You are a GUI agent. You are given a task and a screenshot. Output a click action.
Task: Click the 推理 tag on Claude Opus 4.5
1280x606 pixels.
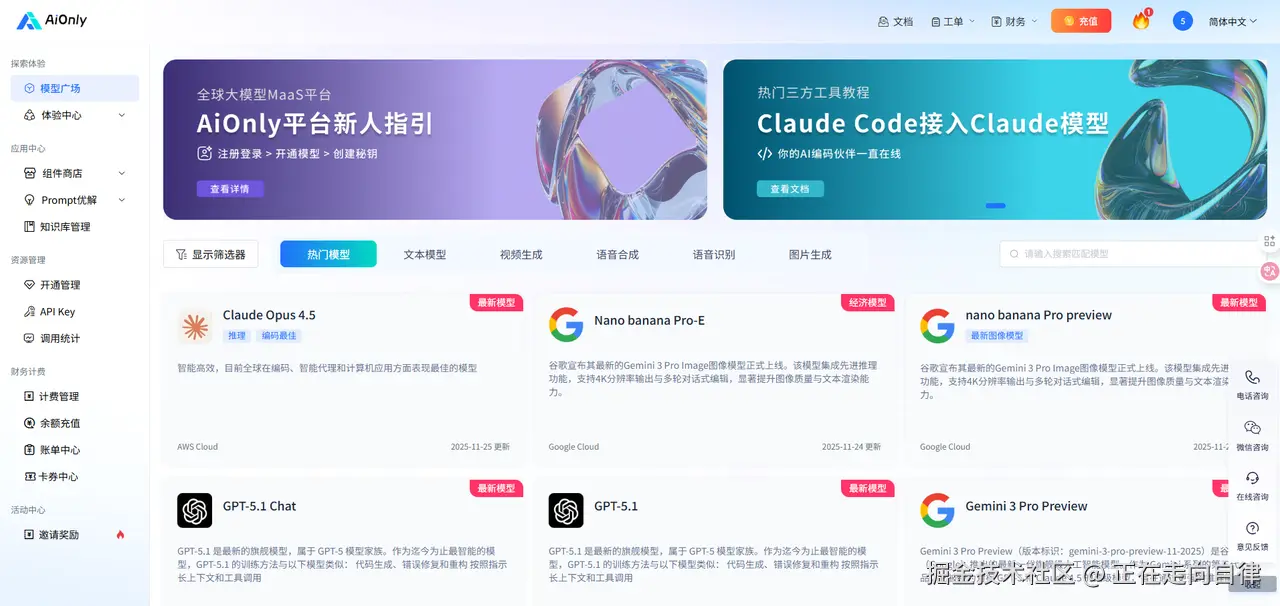pyautogui.click(x=236, y=336)
